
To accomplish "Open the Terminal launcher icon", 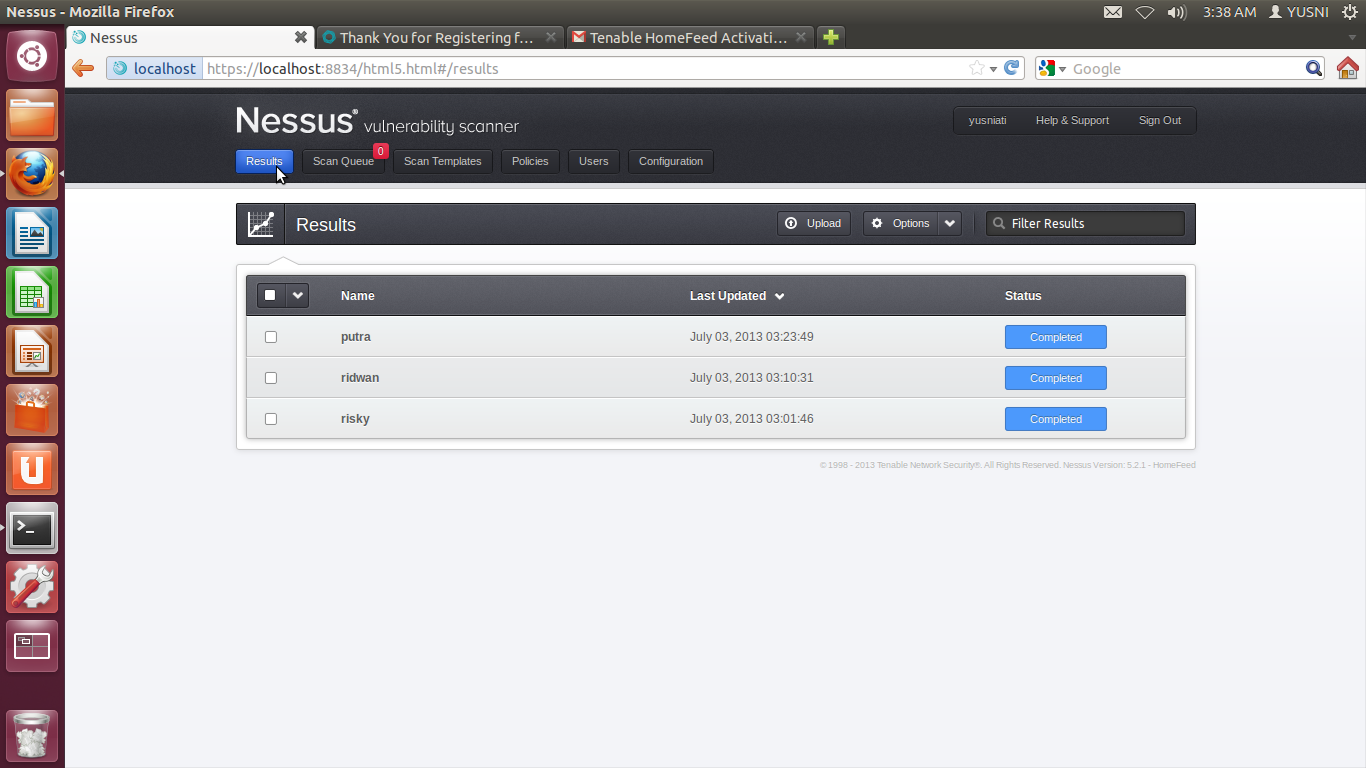I will pos(32,528).
